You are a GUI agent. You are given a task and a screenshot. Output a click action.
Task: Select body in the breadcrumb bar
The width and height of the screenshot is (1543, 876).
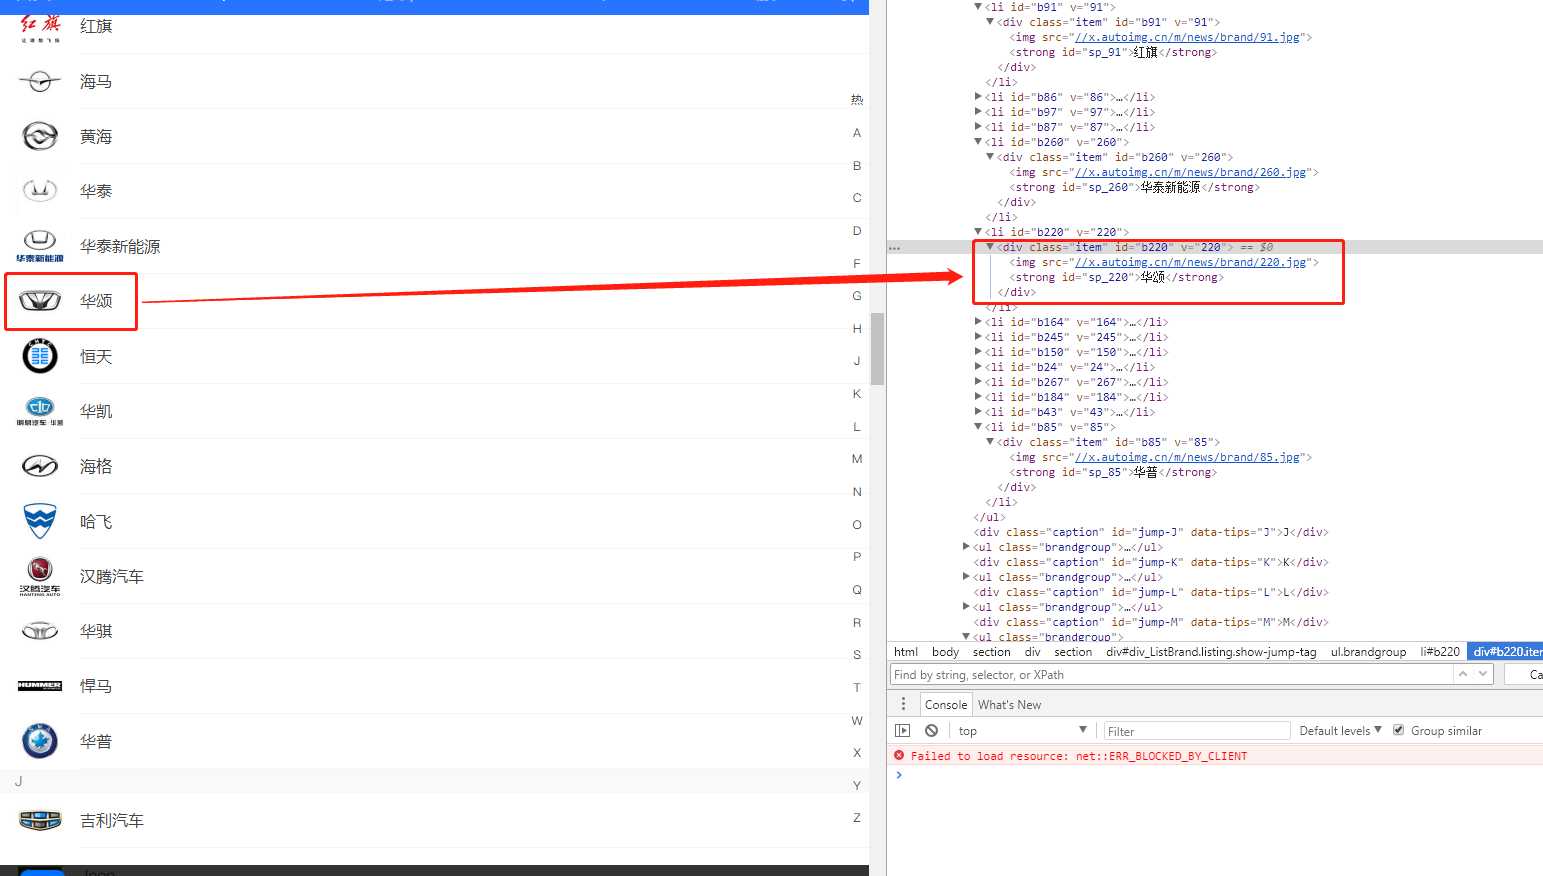pyautogui.click(x=945, y=651)
